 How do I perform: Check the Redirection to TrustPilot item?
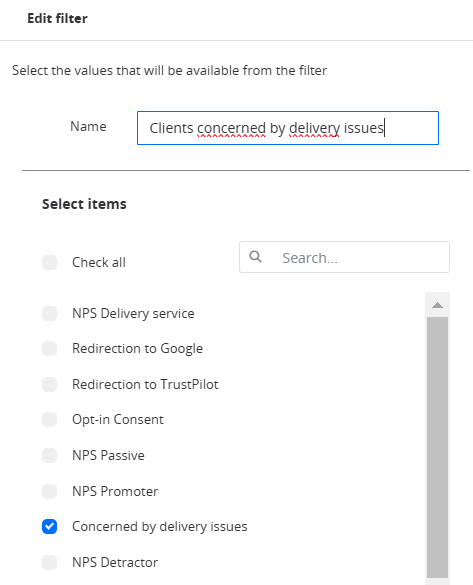pyautogui.click(x=50, y=384)
